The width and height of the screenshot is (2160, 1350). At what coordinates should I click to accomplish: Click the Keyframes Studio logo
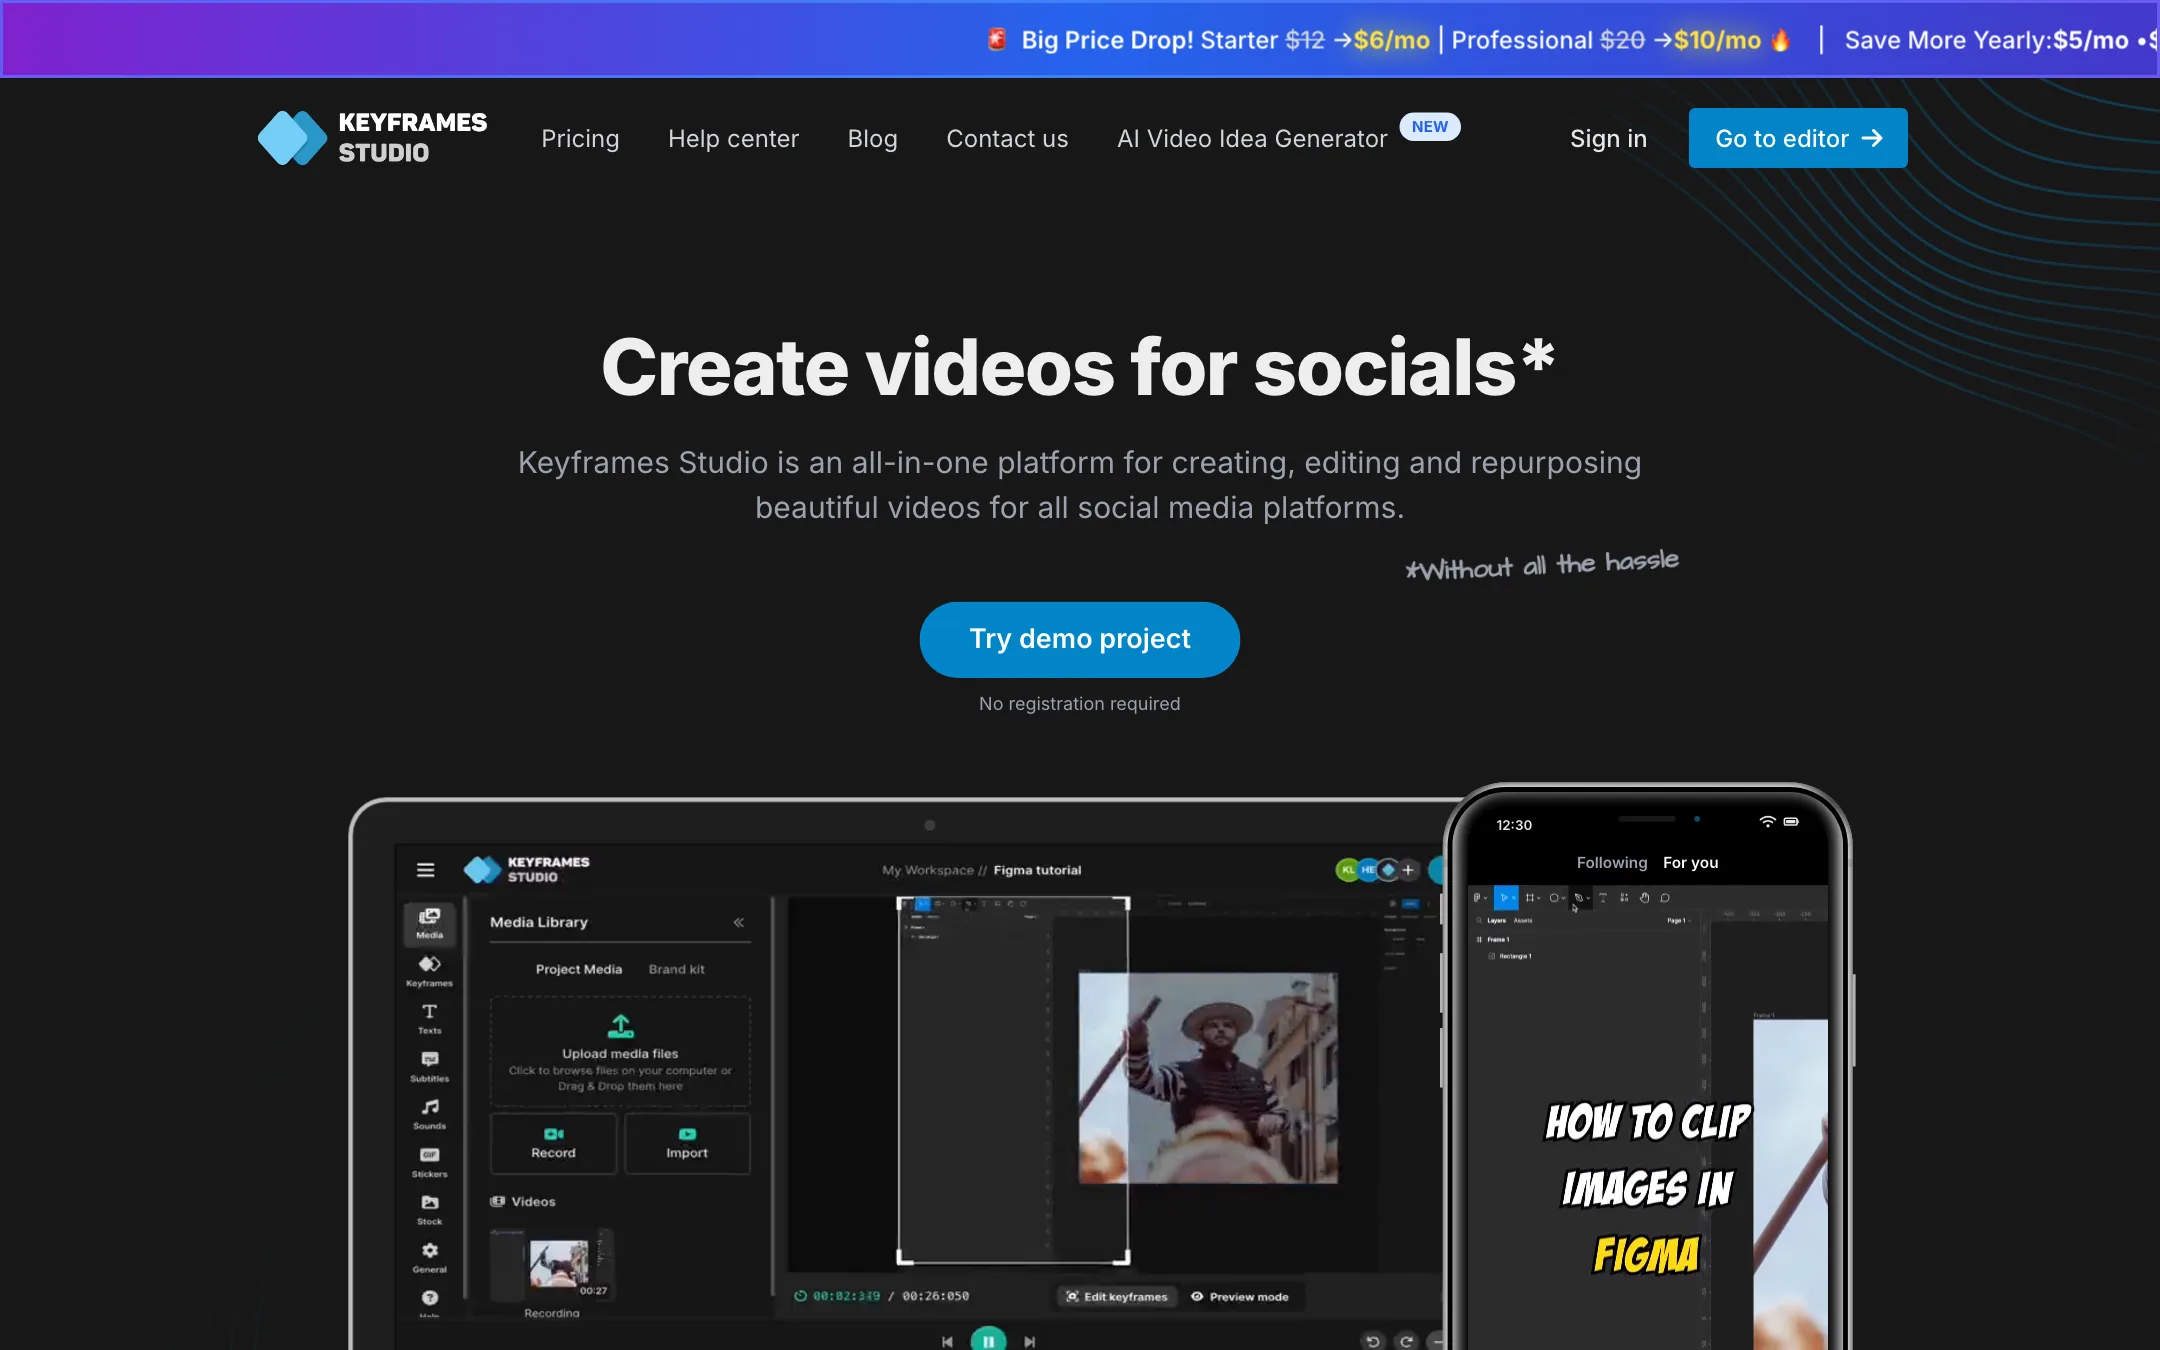(372, 138)
